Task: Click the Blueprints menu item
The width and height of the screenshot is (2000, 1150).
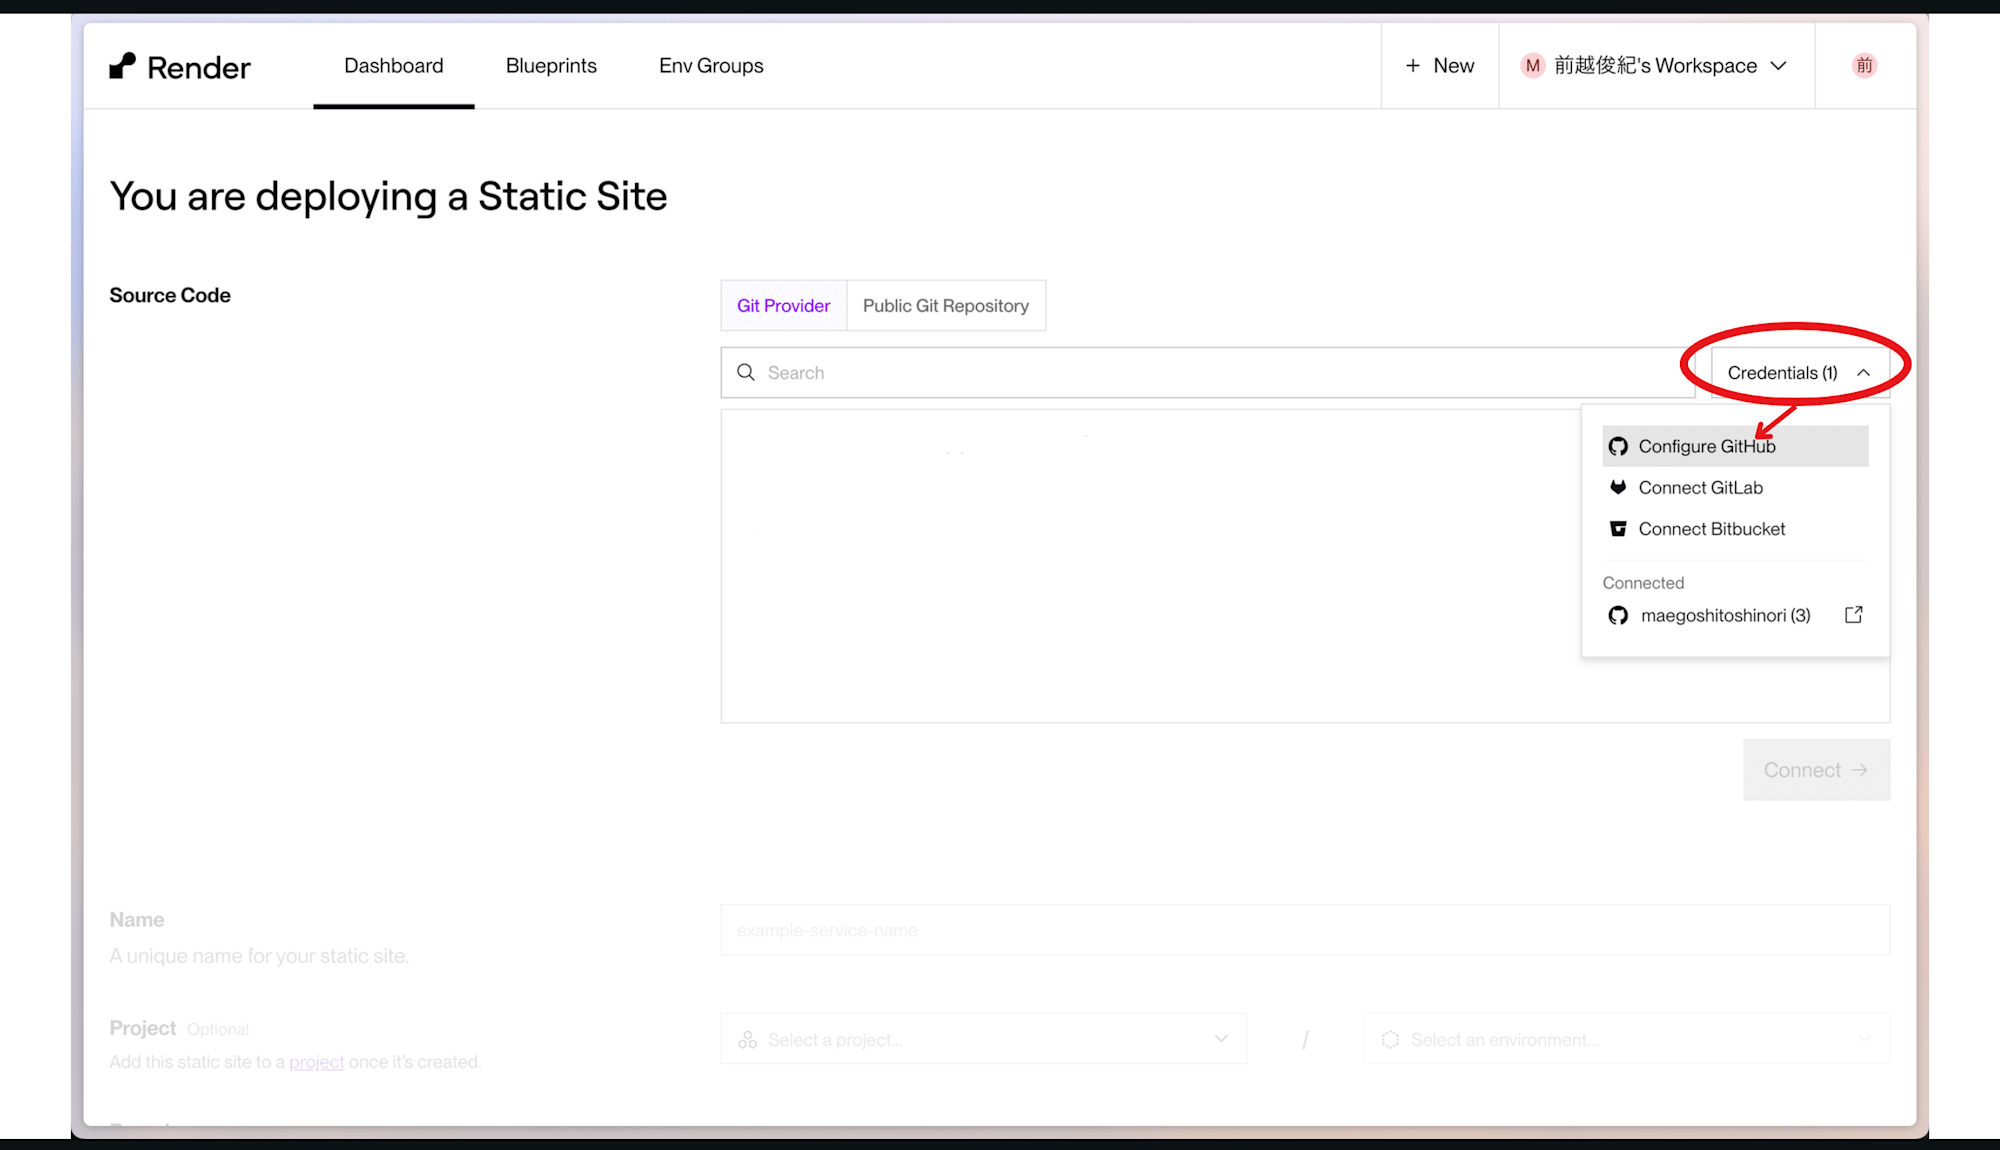Action: coord(551,65)
